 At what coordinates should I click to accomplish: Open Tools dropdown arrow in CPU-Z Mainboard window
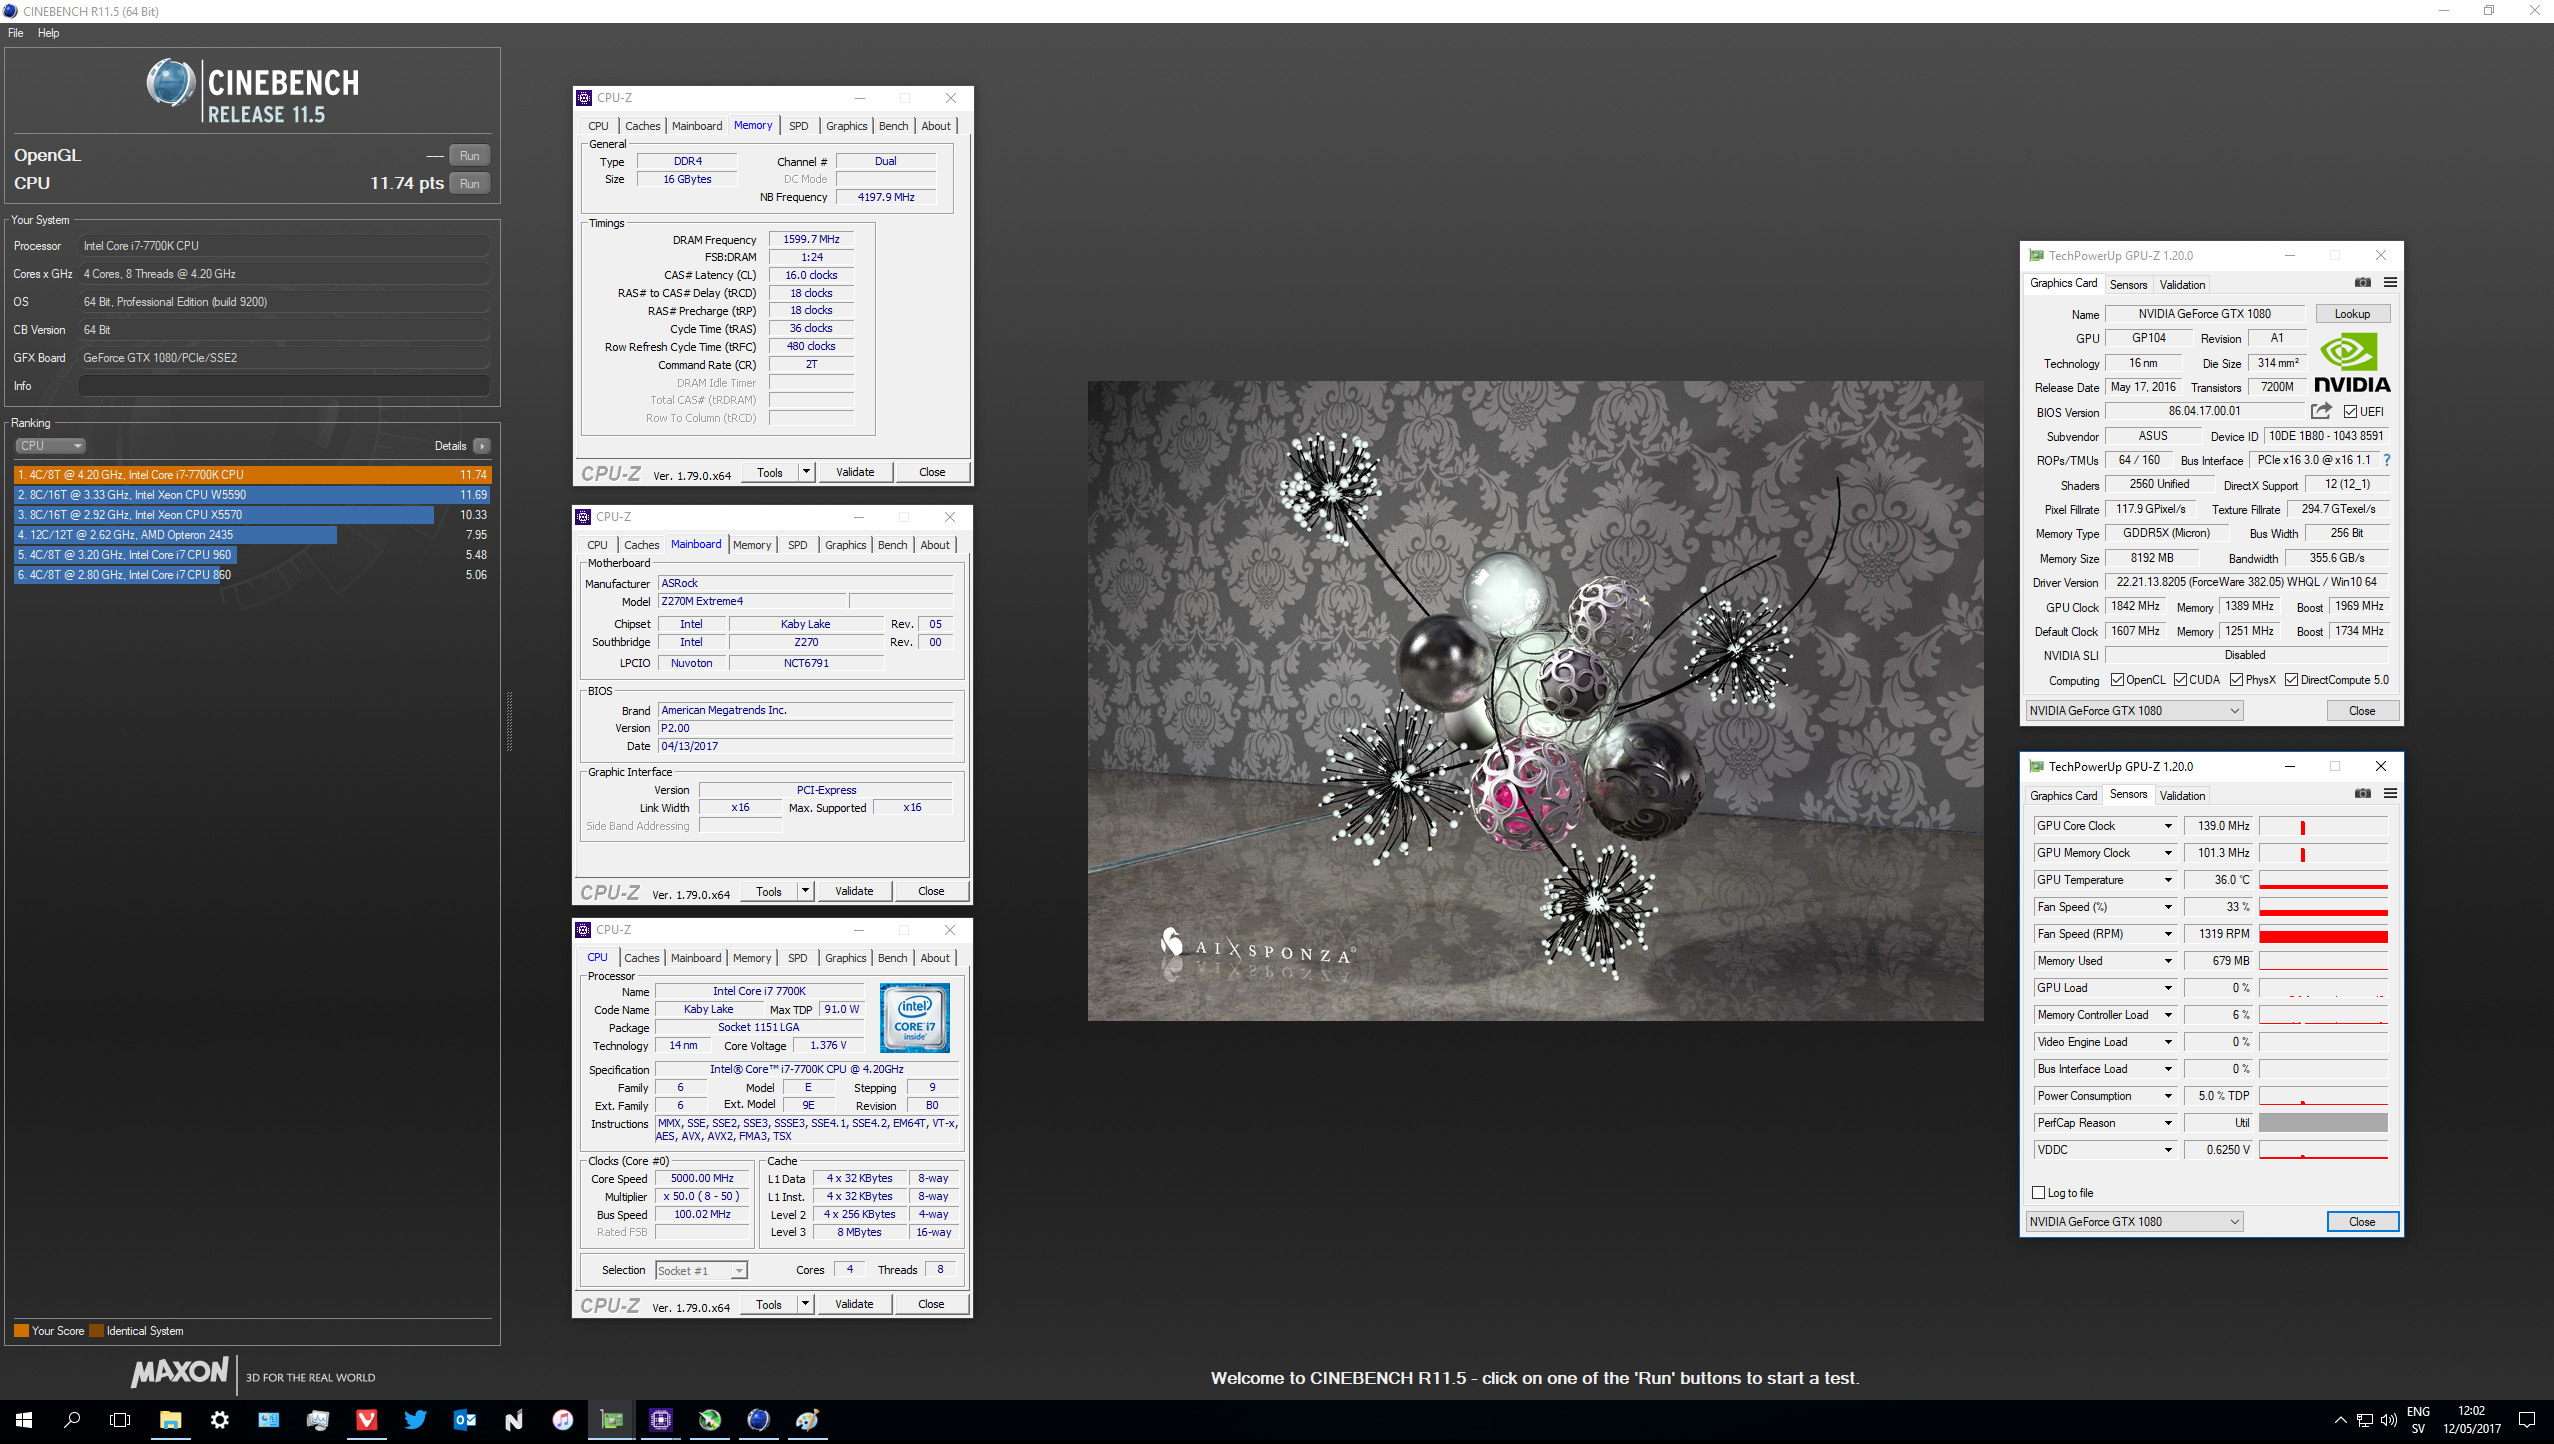pyautogui.click(x=805, y=891)
